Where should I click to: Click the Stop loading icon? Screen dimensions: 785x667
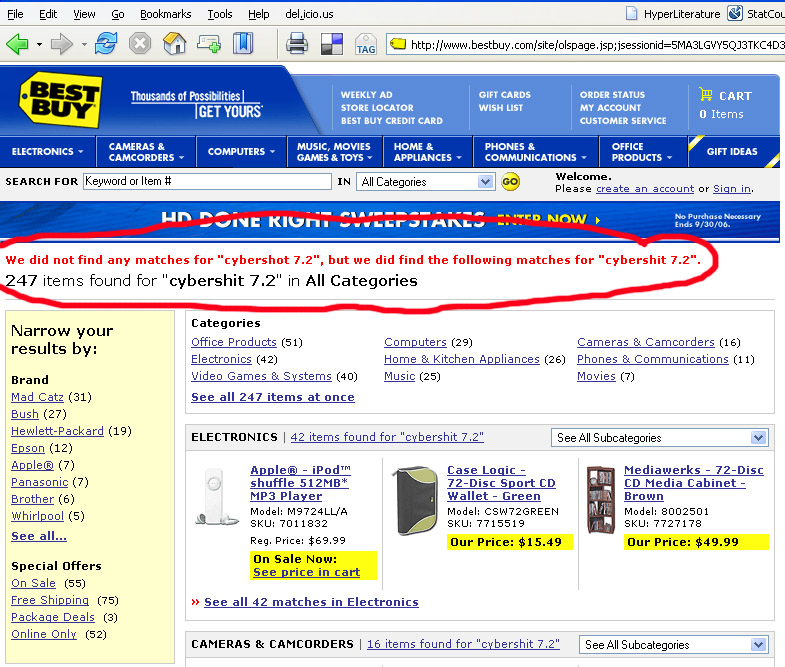click(x=140, y=44)
